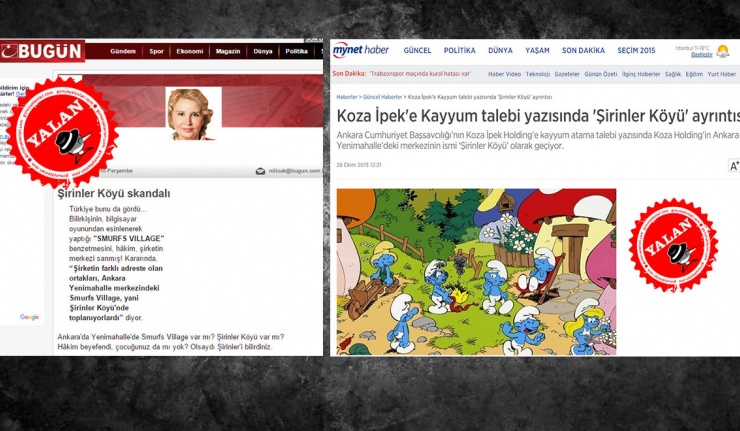
Task: Open the Seçim 2015 tab
Action: tap(636, 50)
